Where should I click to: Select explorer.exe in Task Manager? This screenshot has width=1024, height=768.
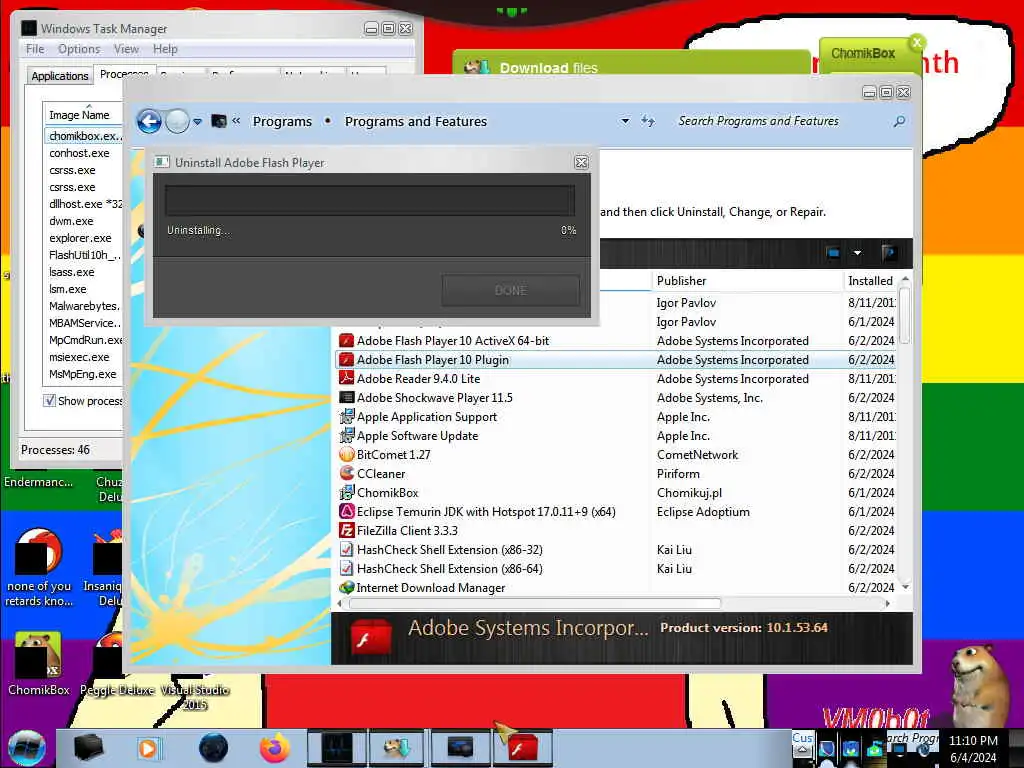click(80, 238)
